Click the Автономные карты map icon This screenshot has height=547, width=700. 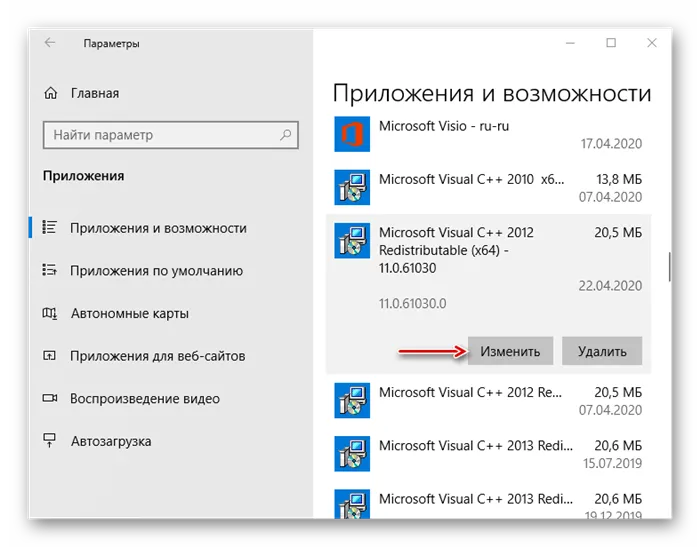click(50, 313)
